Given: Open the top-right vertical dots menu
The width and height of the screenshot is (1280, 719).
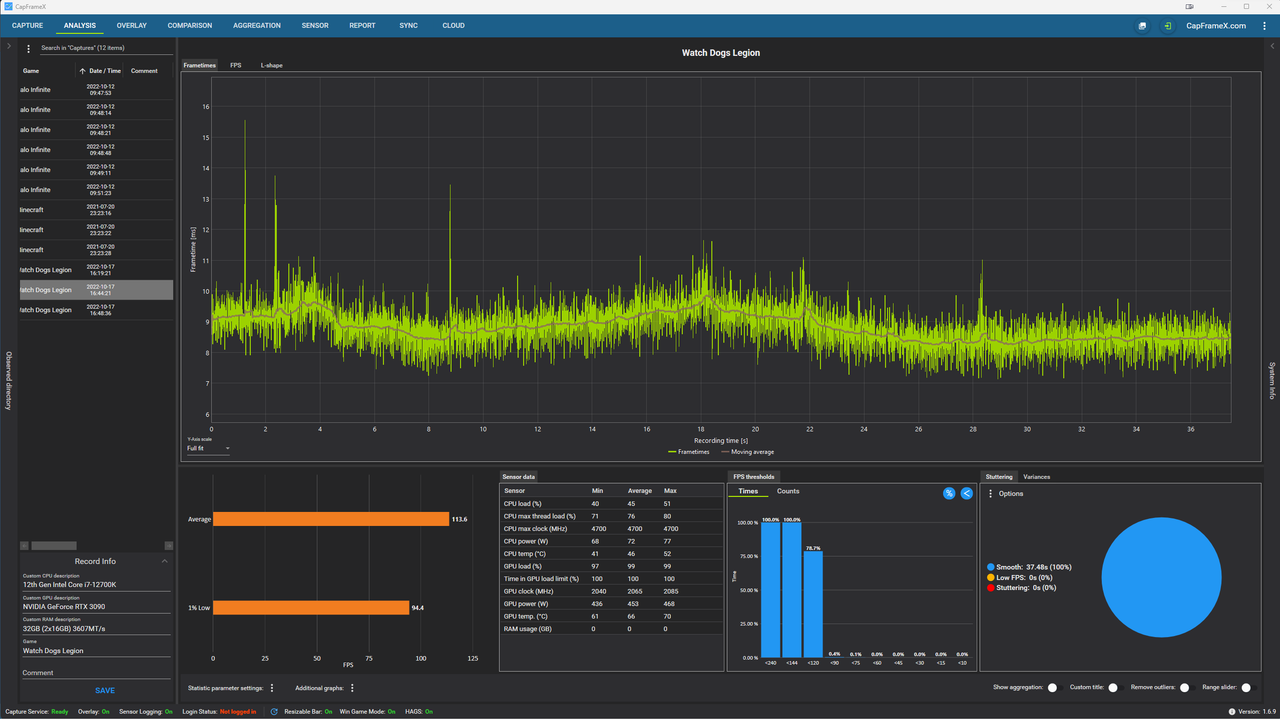Looking at the screenshot, I should point(1264,26).
